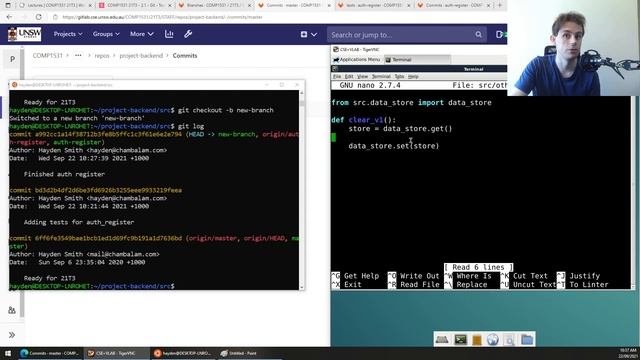The height and width of the screenshot is (360, 640).
Task: Switch to Untitled Paint taskbar item
Action: [249, 353]
